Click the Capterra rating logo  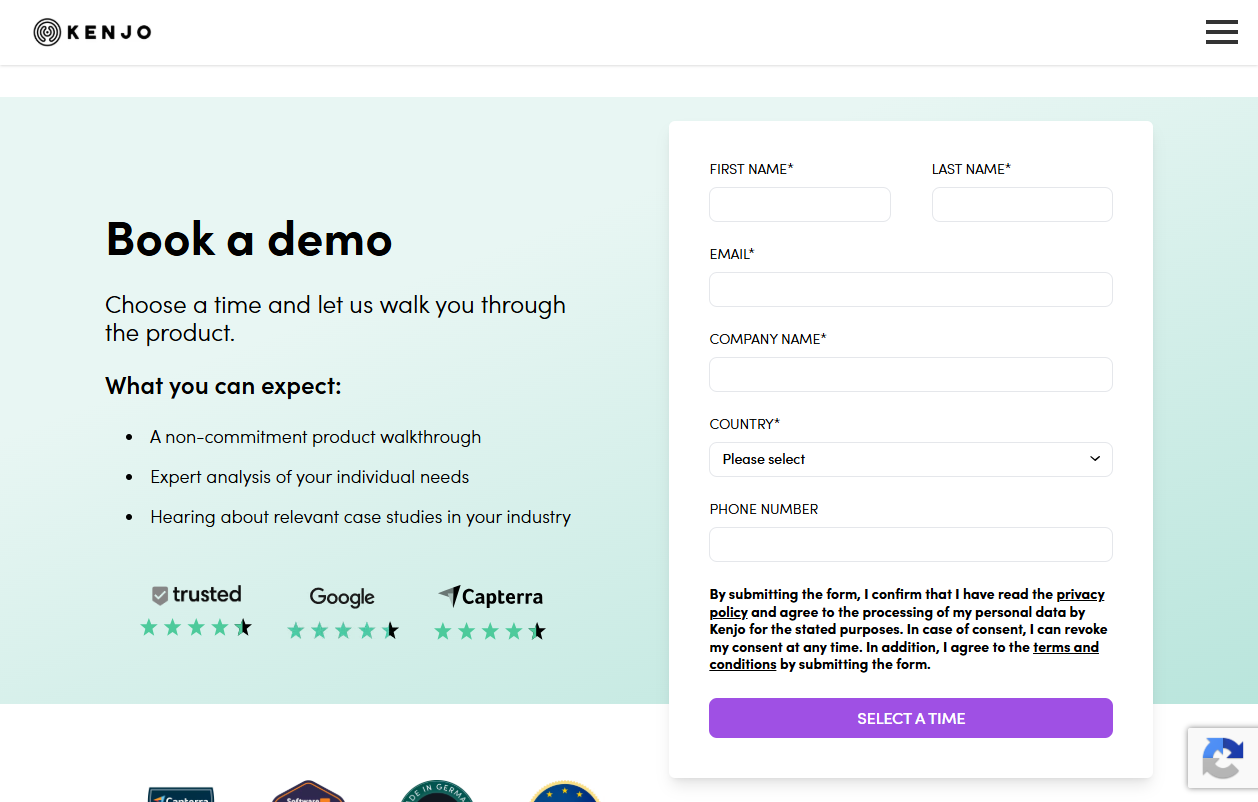(490, 596)
